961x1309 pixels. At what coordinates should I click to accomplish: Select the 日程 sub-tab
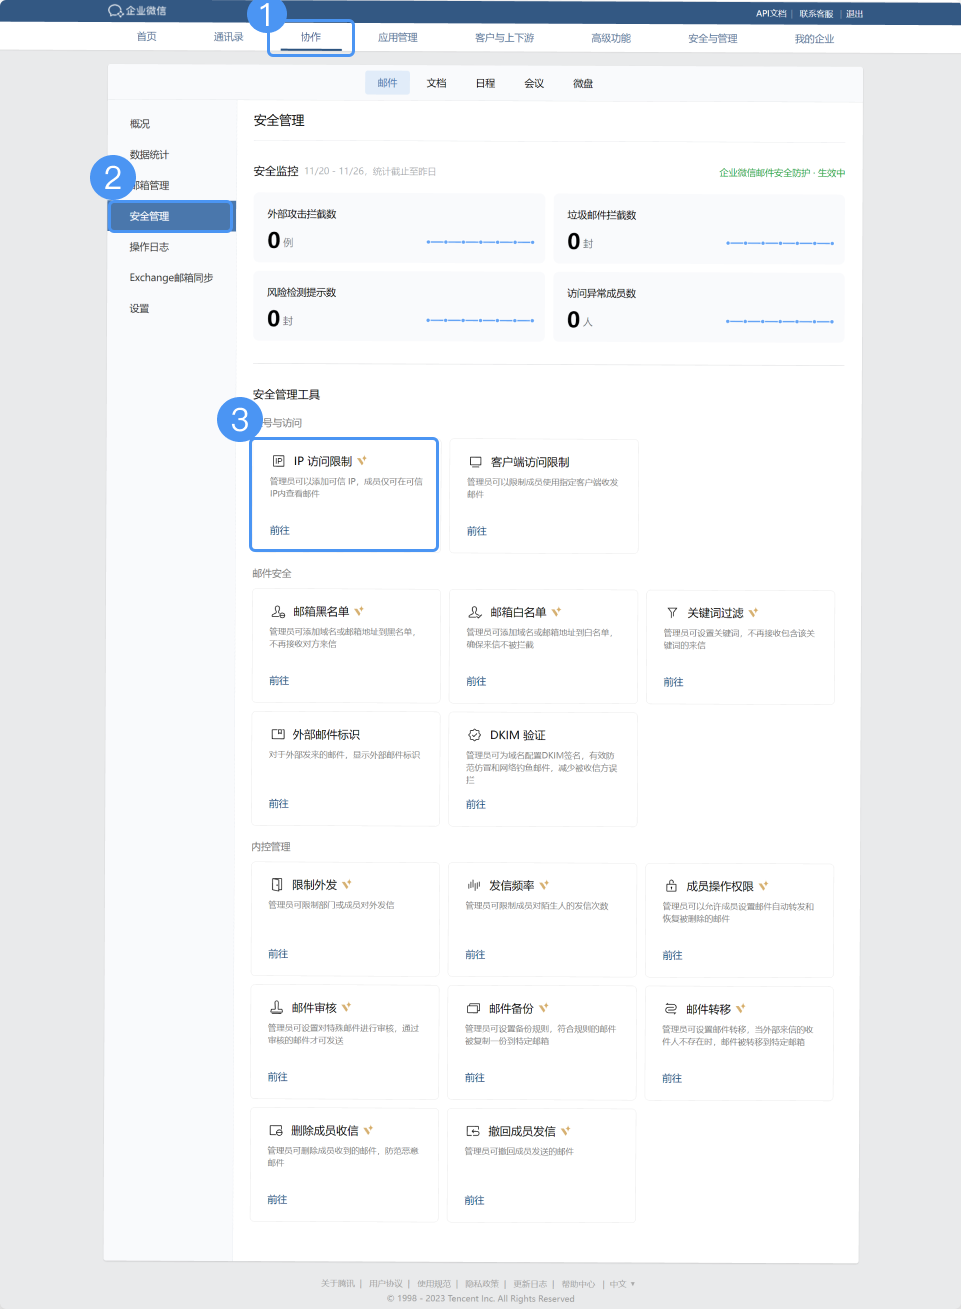tap(485, 83)
